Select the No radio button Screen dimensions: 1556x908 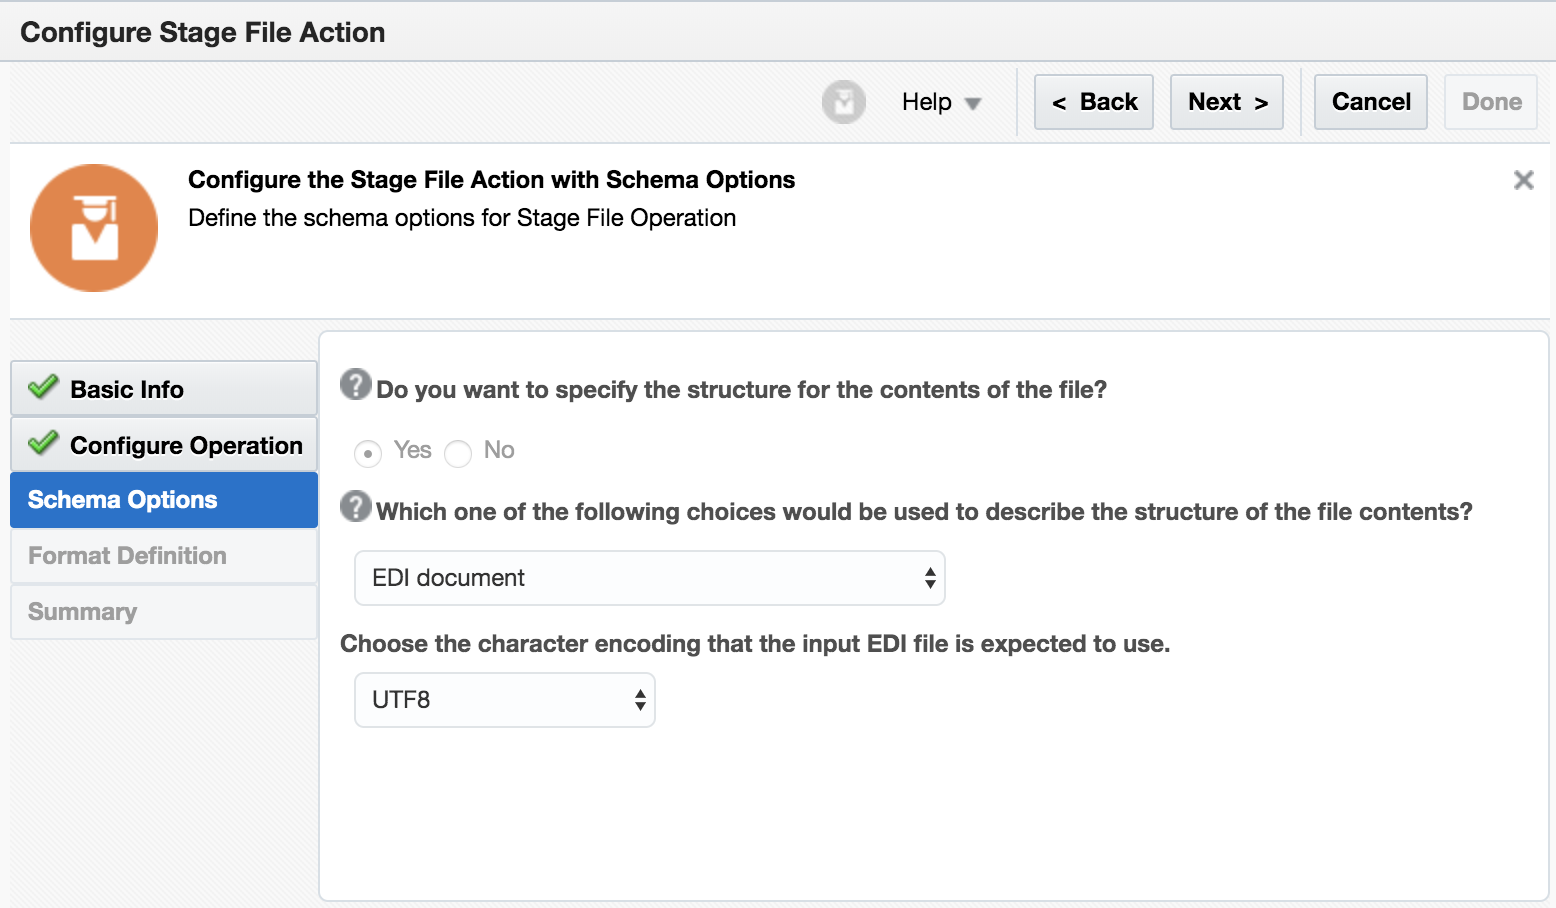click(458, 454)
